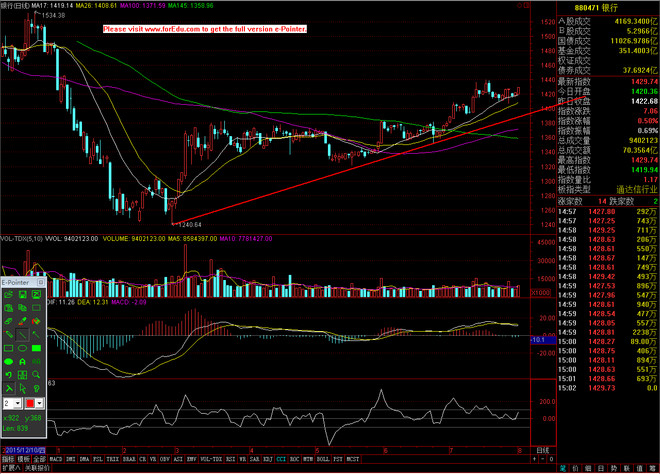Pick the straight line drawing tool
Image resolution: width=660 pixels, height=474 pixels.
click(x=22, y=335)
